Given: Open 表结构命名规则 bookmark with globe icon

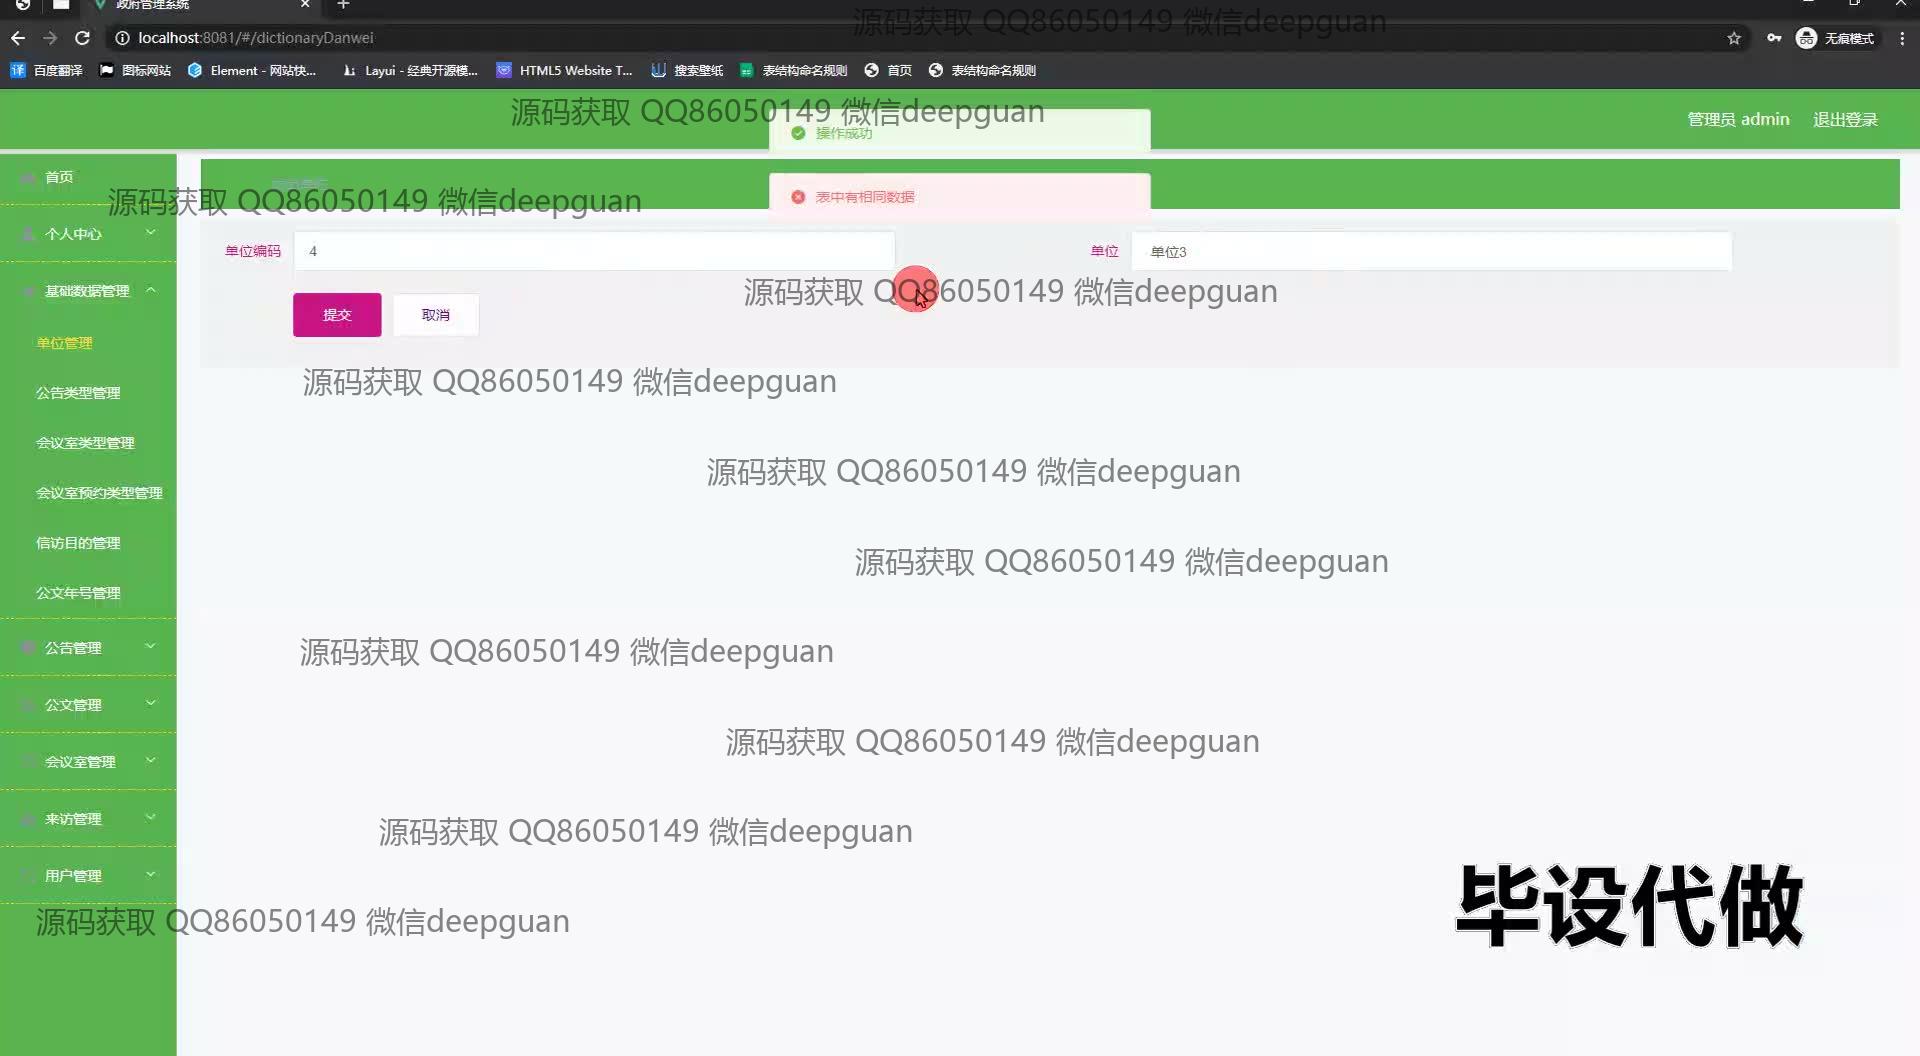Looking at the screenshot, I should tap(982, 70).
